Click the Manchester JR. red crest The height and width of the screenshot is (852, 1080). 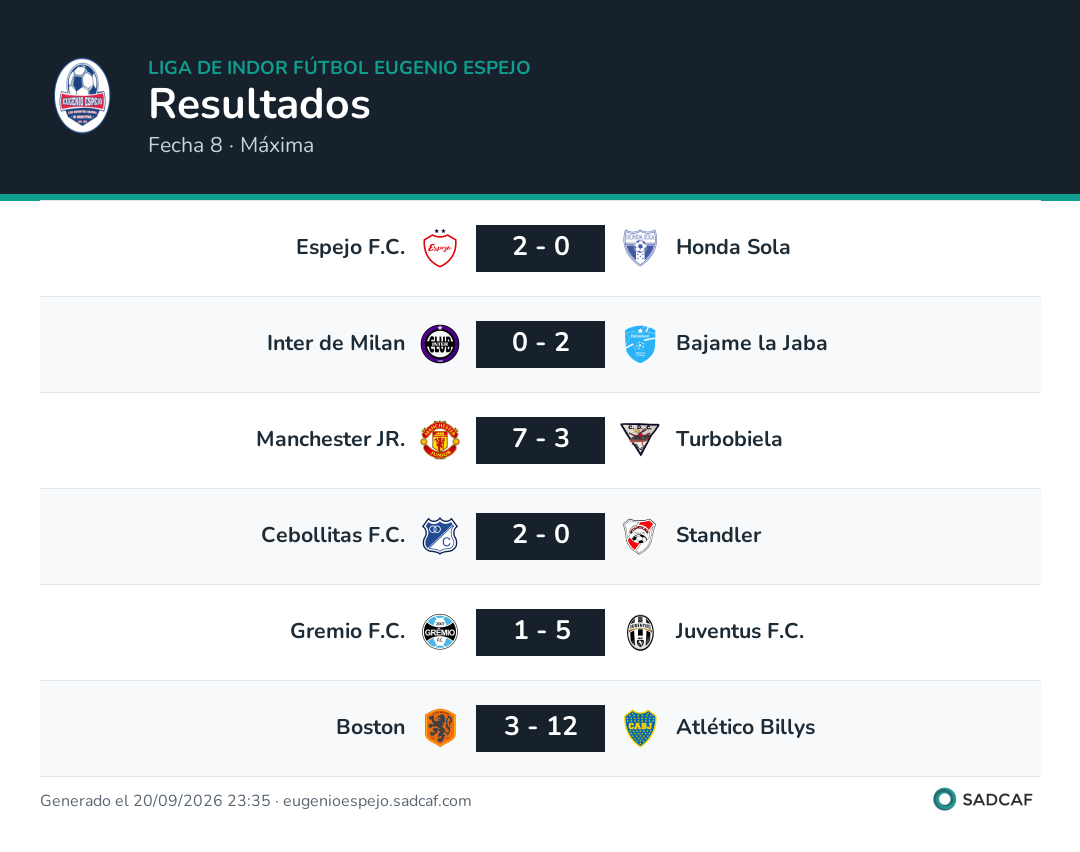point(439,440)
